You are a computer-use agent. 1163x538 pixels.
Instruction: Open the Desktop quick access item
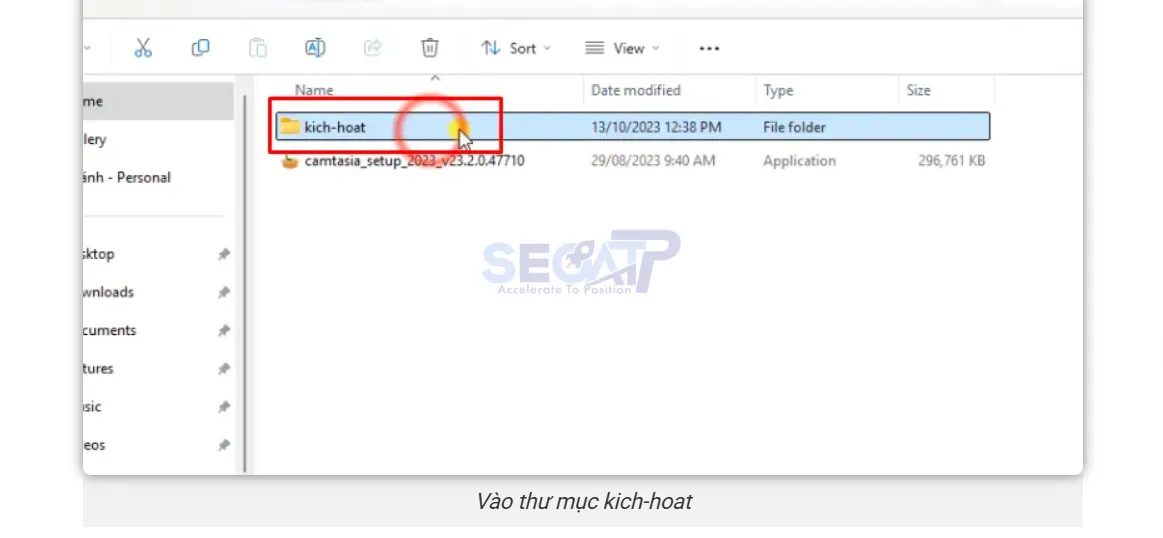pyautogui.click(x=99, y=254)
